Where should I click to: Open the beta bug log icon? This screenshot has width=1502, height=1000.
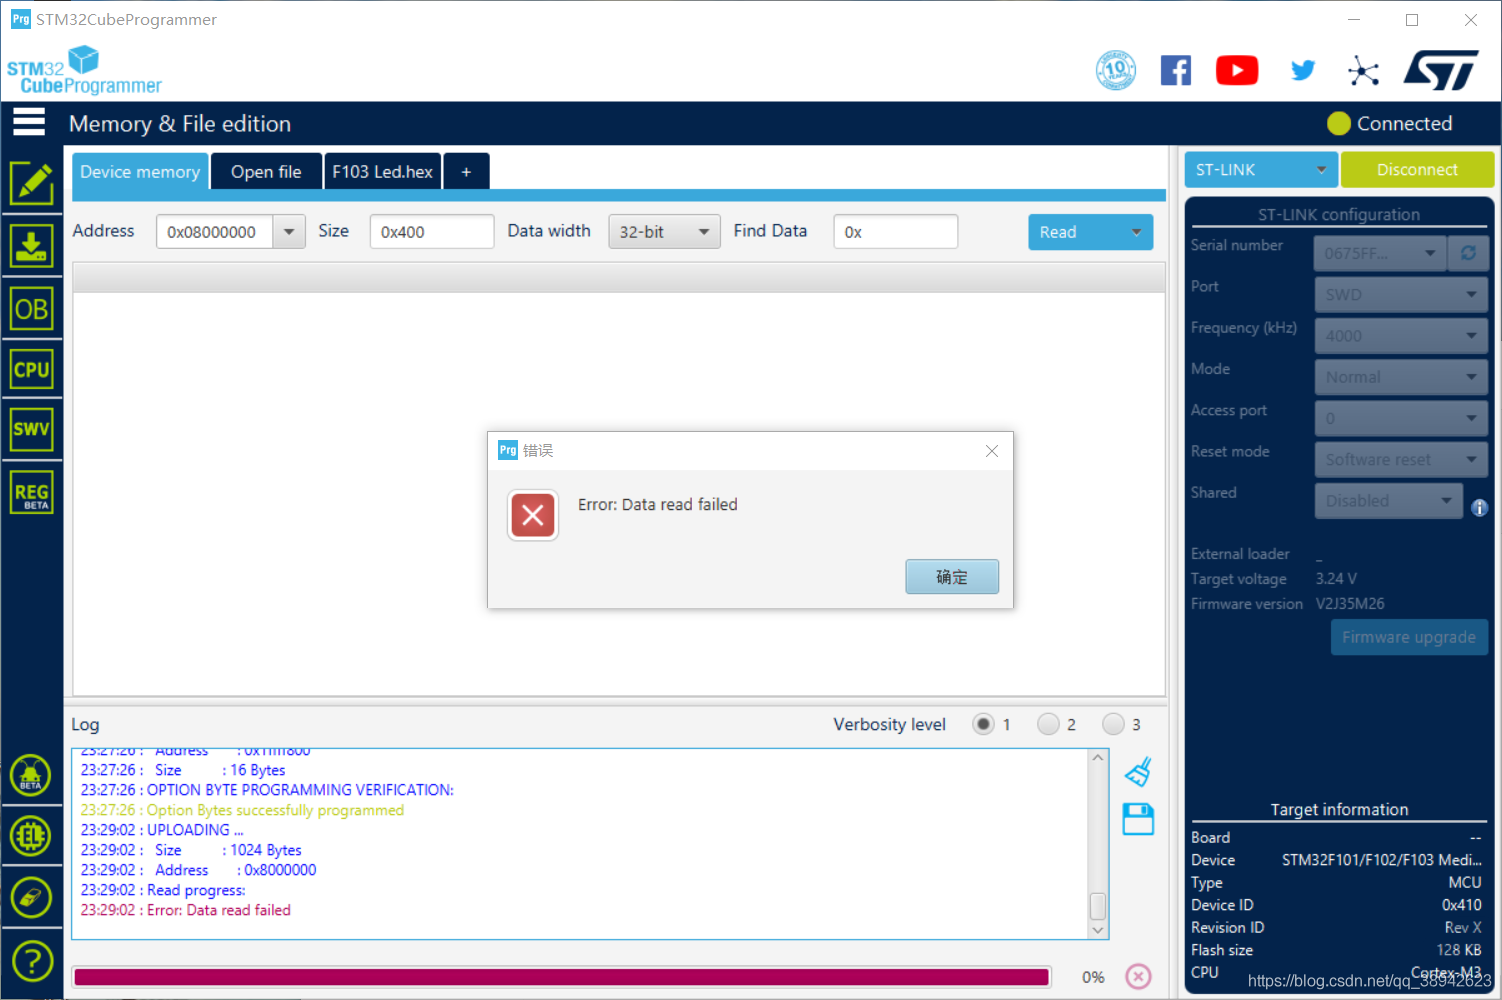pyautogui.click(x=31, y=775)
